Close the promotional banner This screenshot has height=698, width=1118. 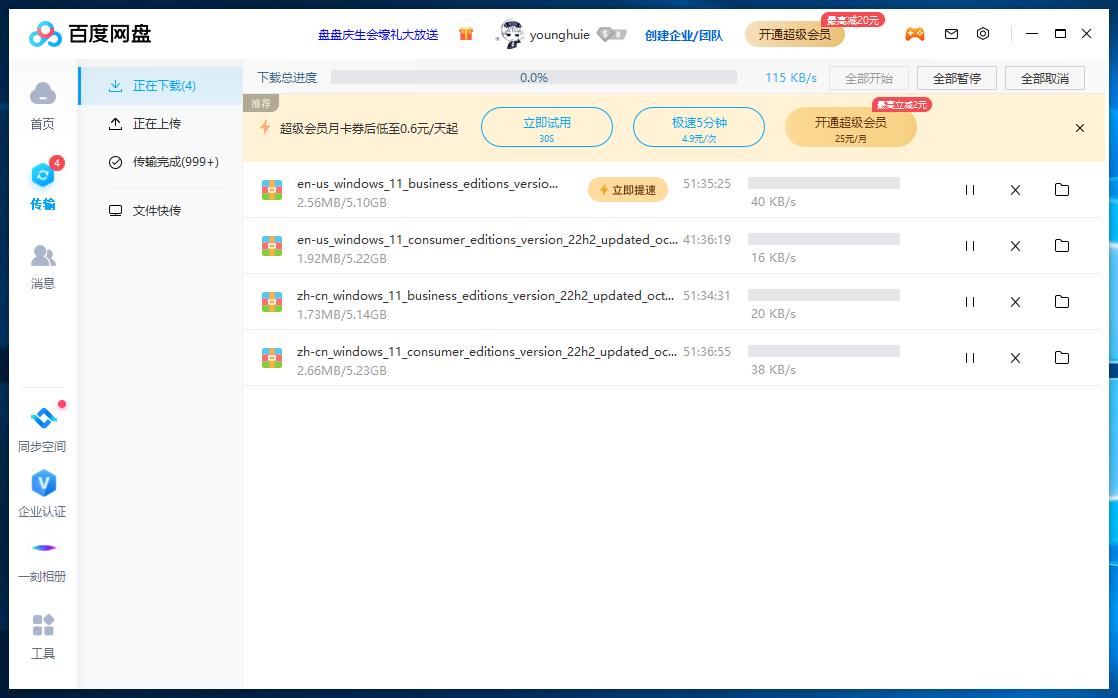1080,128
